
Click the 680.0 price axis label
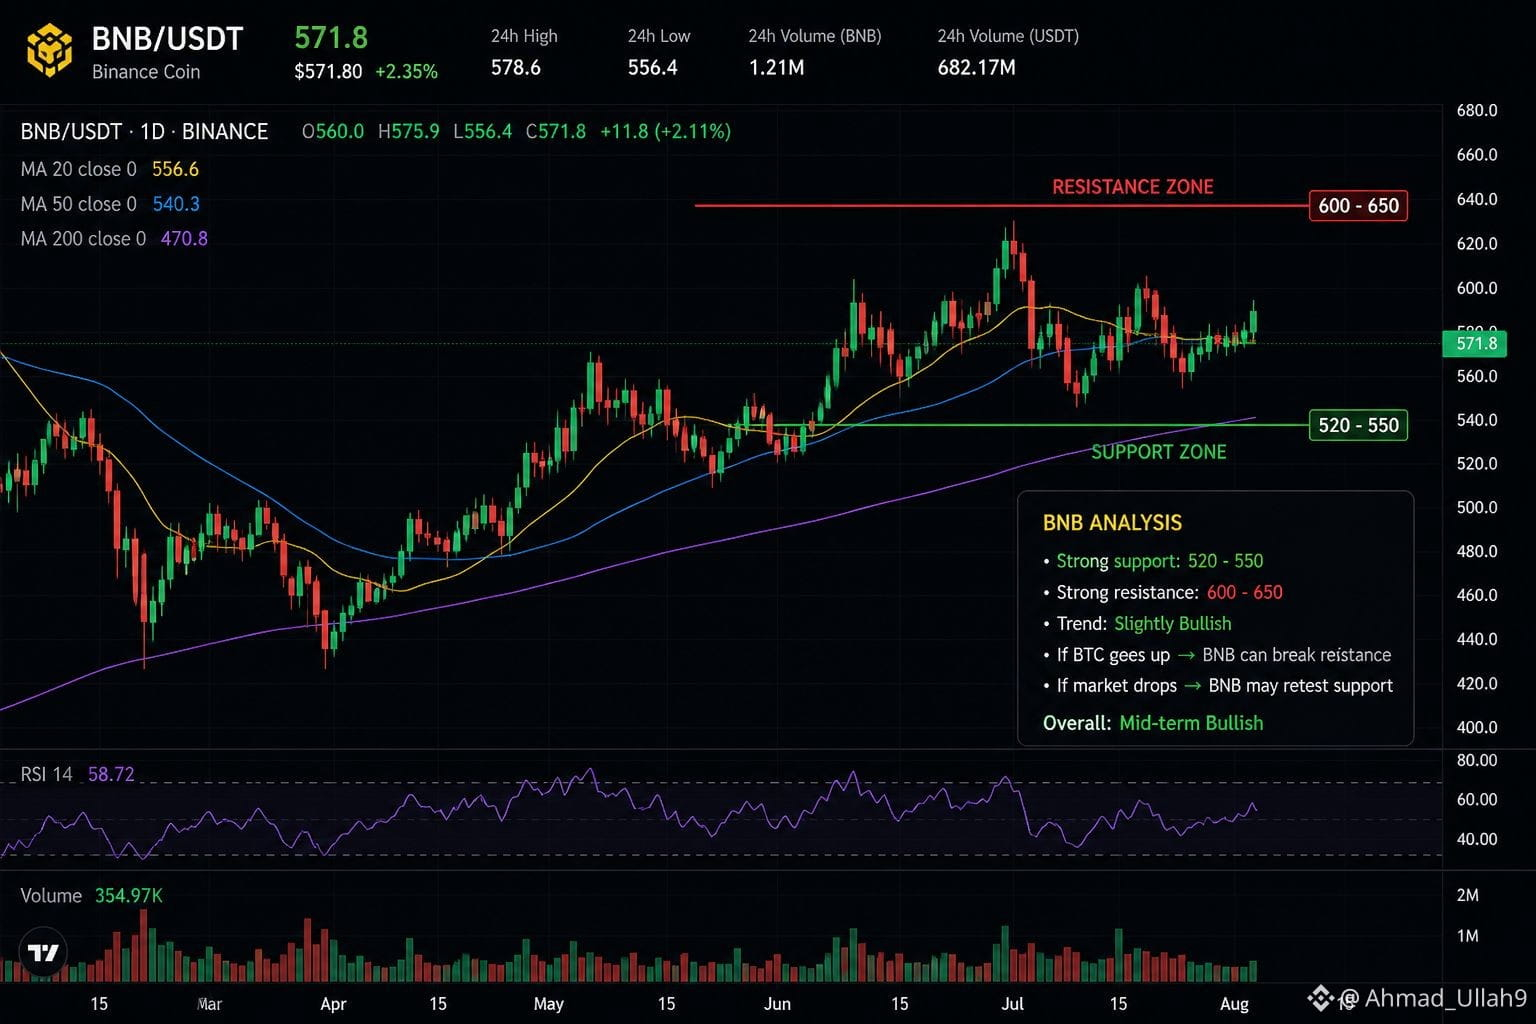tap(1477, 111)
